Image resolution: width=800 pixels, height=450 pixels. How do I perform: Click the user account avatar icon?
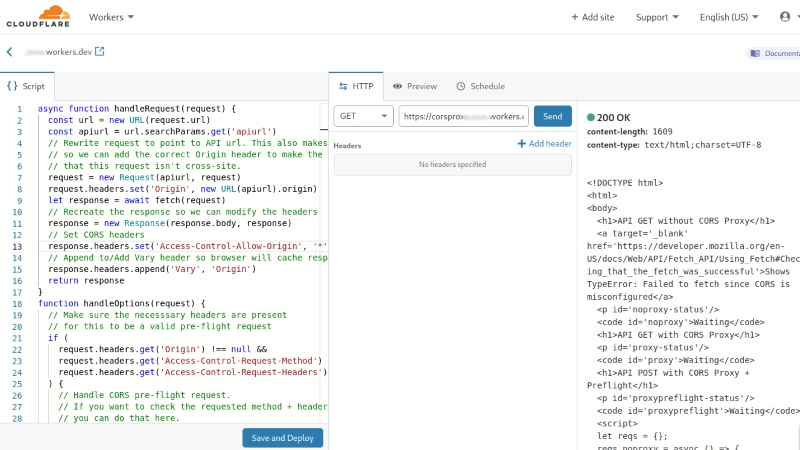tap(785, 17)
